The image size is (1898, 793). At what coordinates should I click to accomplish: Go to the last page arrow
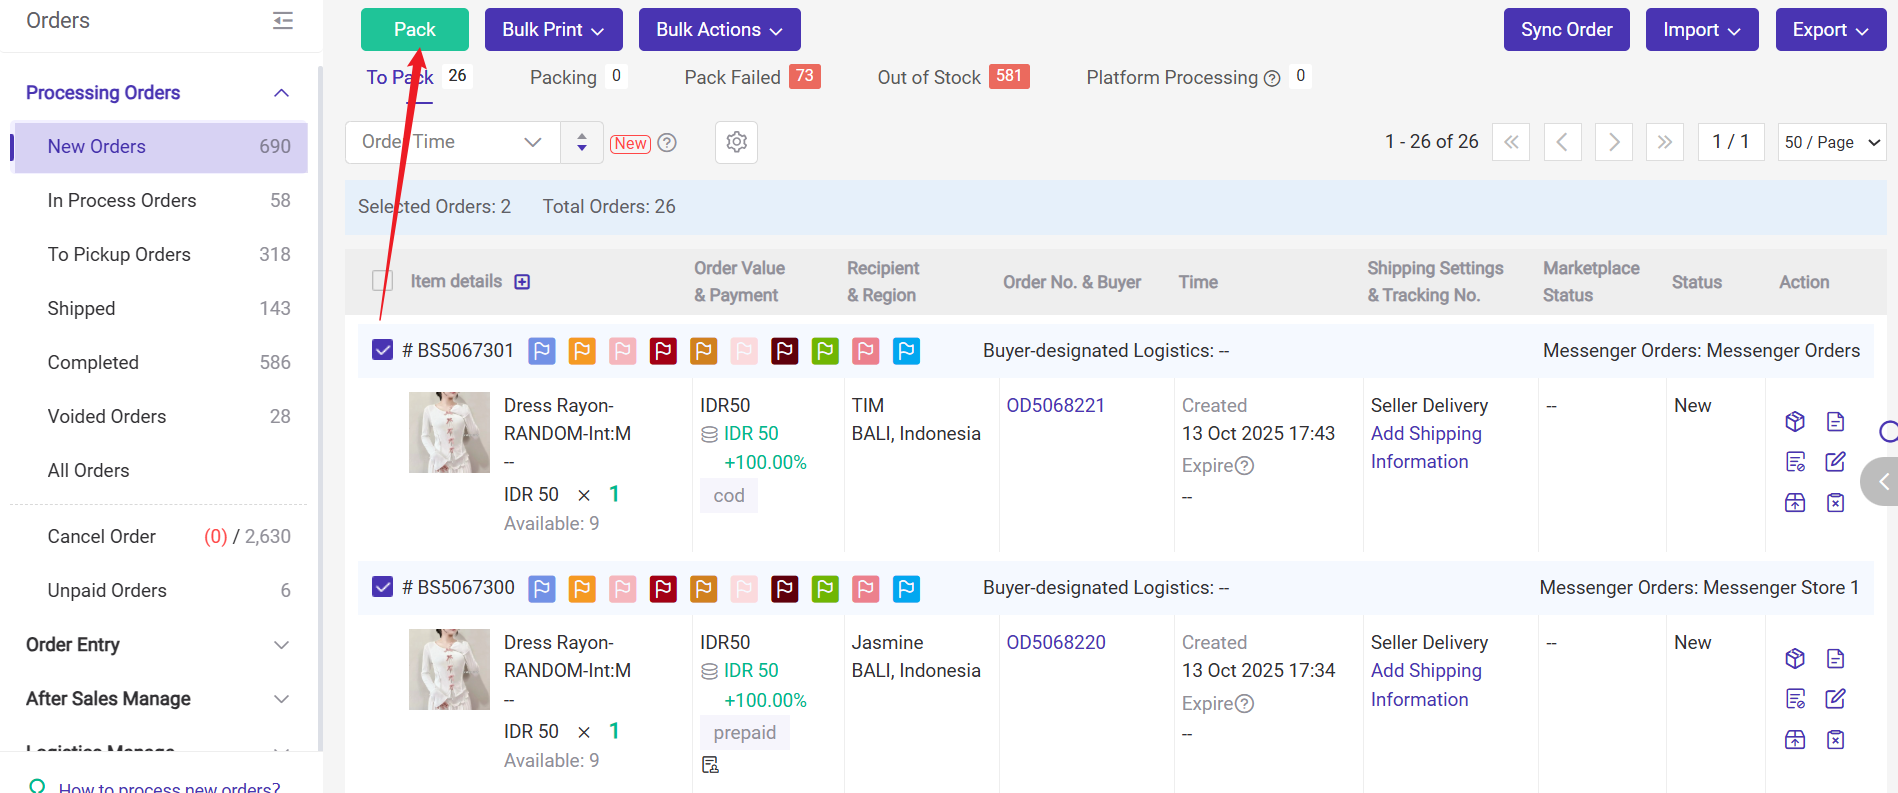click(1664, 142)
